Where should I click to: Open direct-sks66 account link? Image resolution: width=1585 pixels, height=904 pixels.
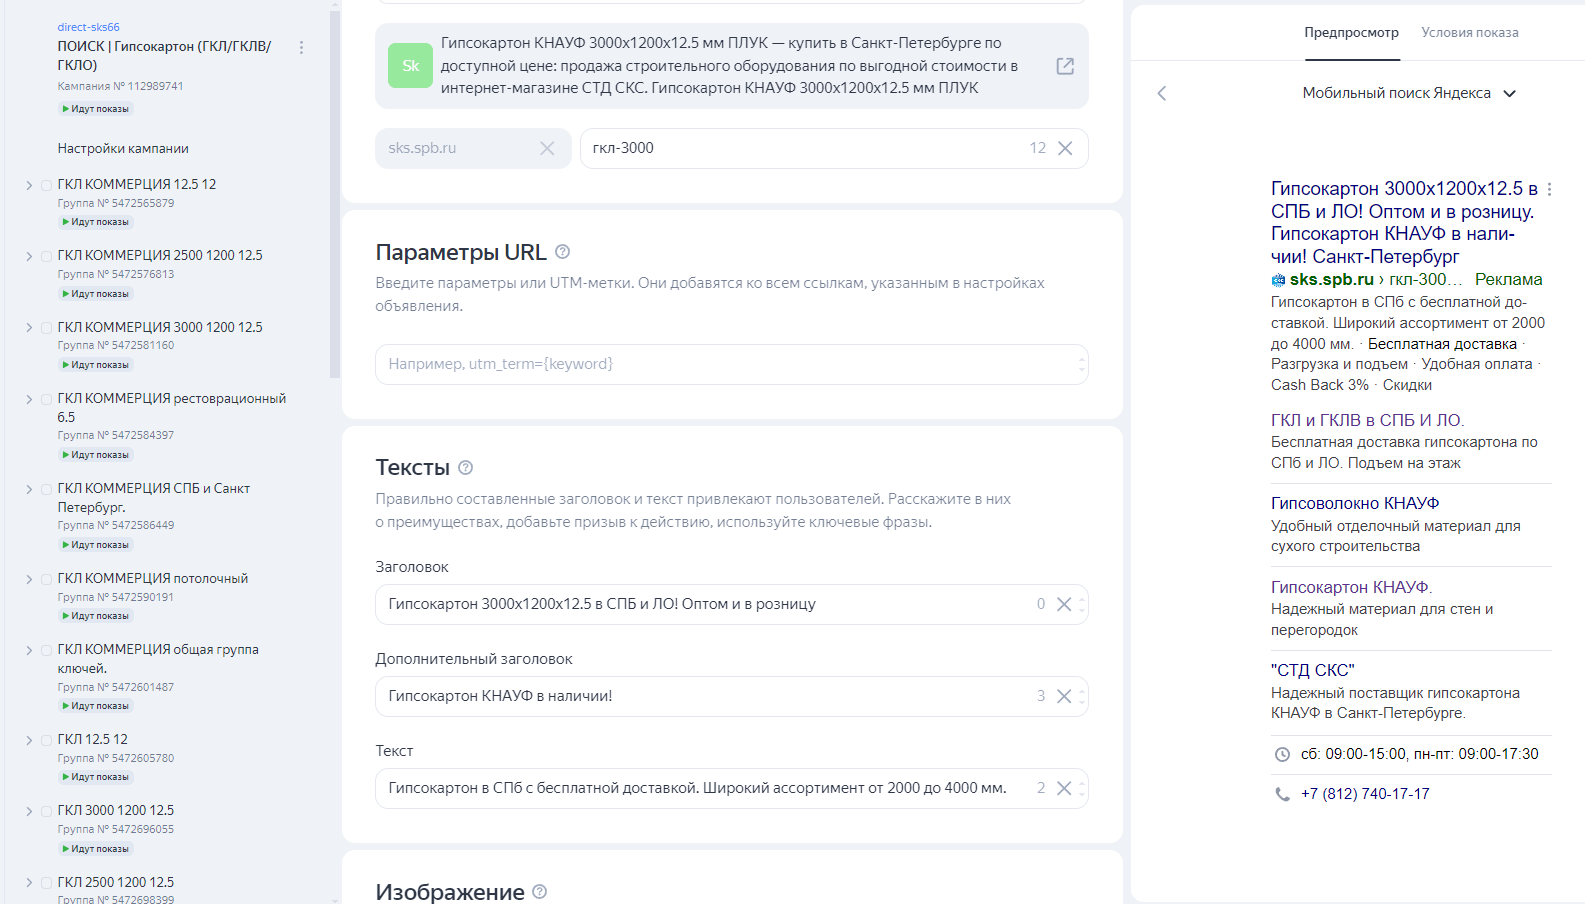pos(88,27)
